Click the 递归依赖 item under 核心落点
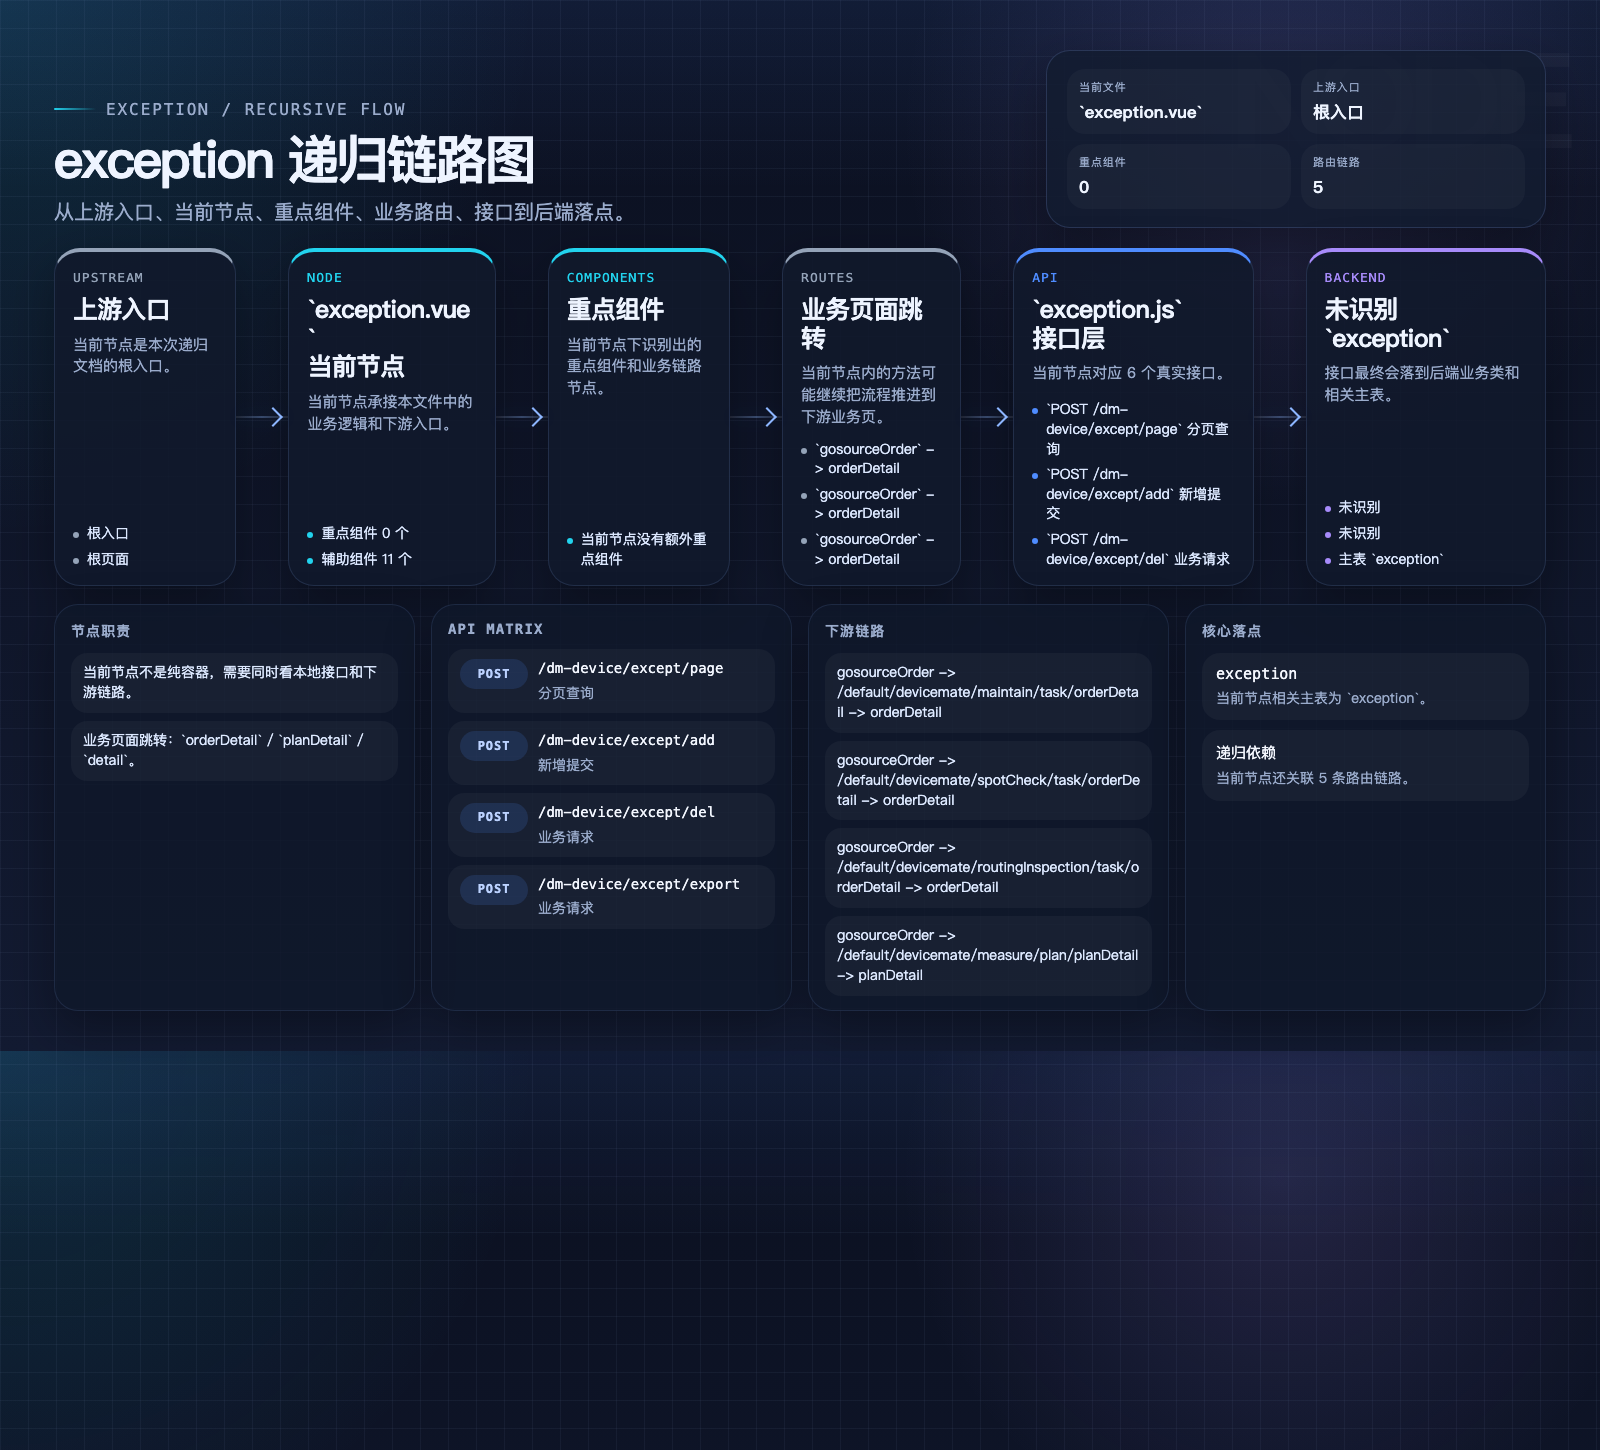This screenshot has height=1450, width=1600. 1365,766
